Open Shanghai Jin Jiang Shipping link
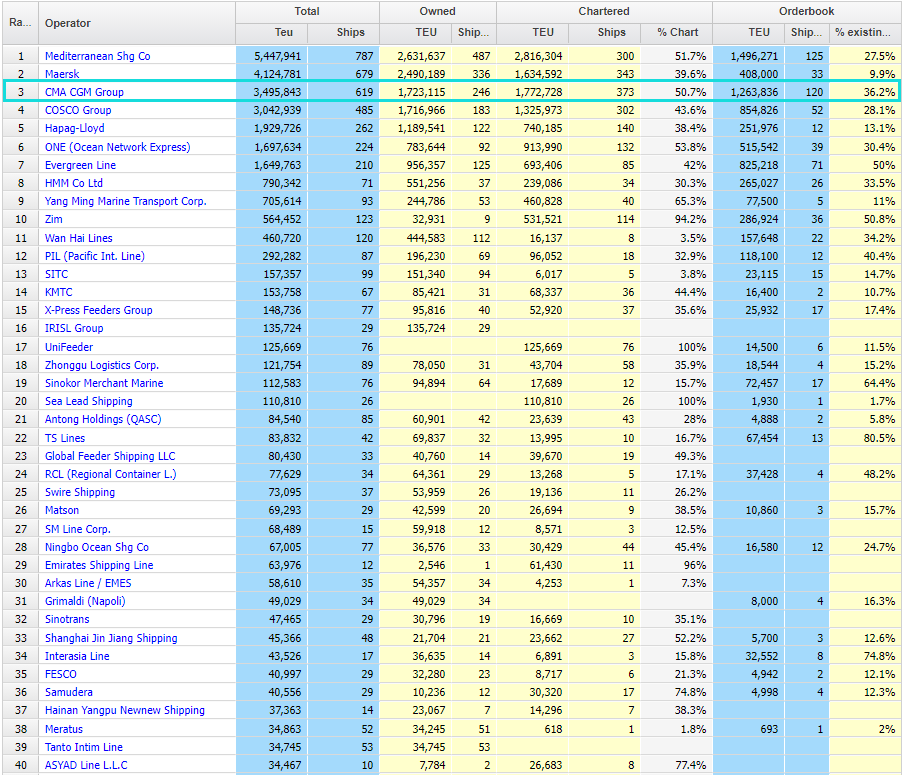This screenshot has height=775, width=905. tap(111, 638)
